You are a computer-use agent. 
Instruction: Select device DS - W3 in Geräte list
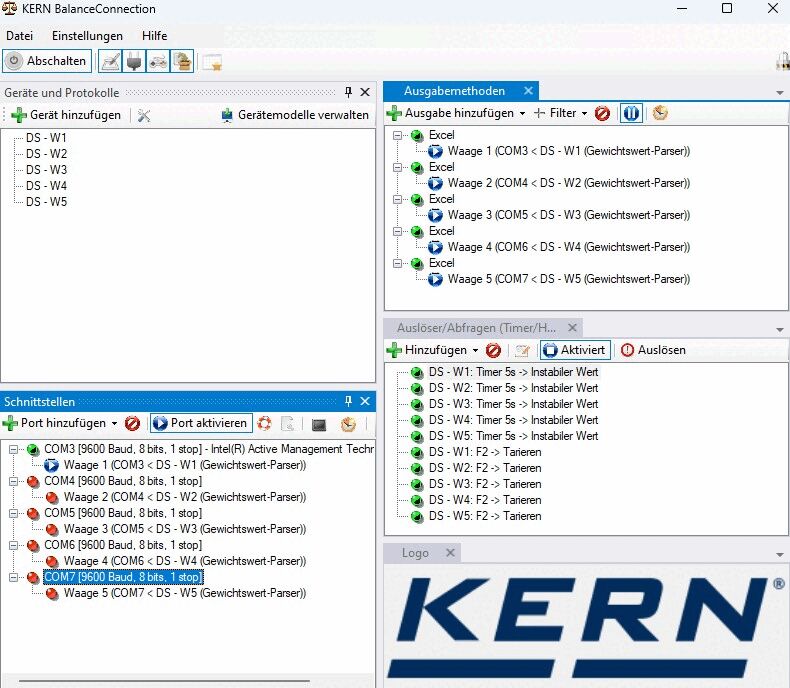46,170
